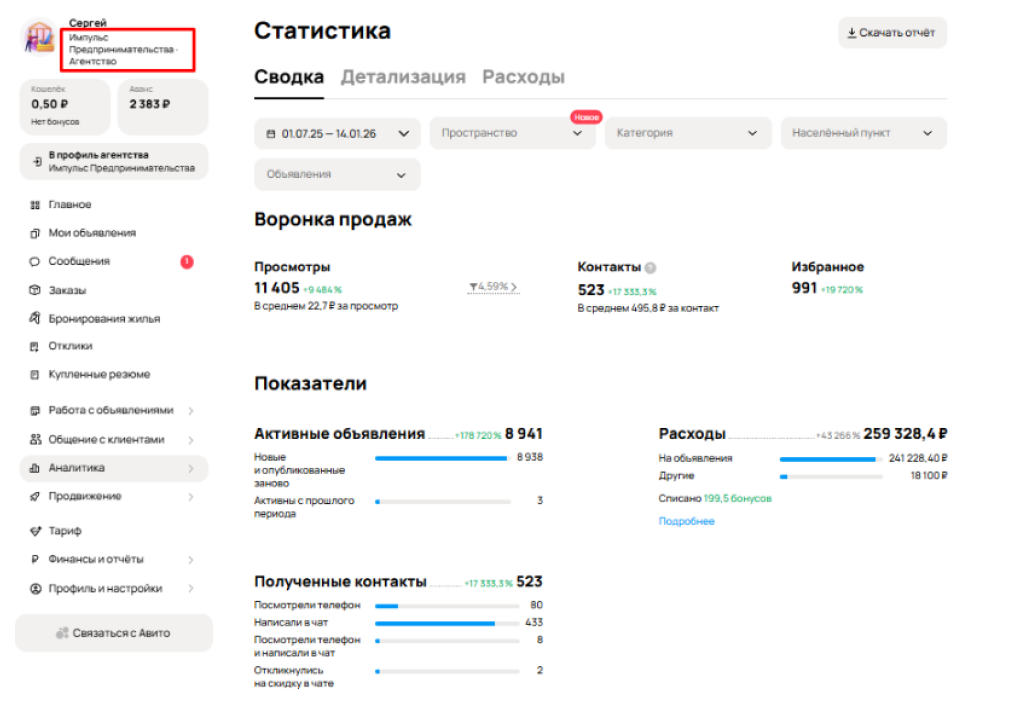This screenshot has width=1010, height=723.
Task: Click the Заказы box icon
Action: coord(35,291)
